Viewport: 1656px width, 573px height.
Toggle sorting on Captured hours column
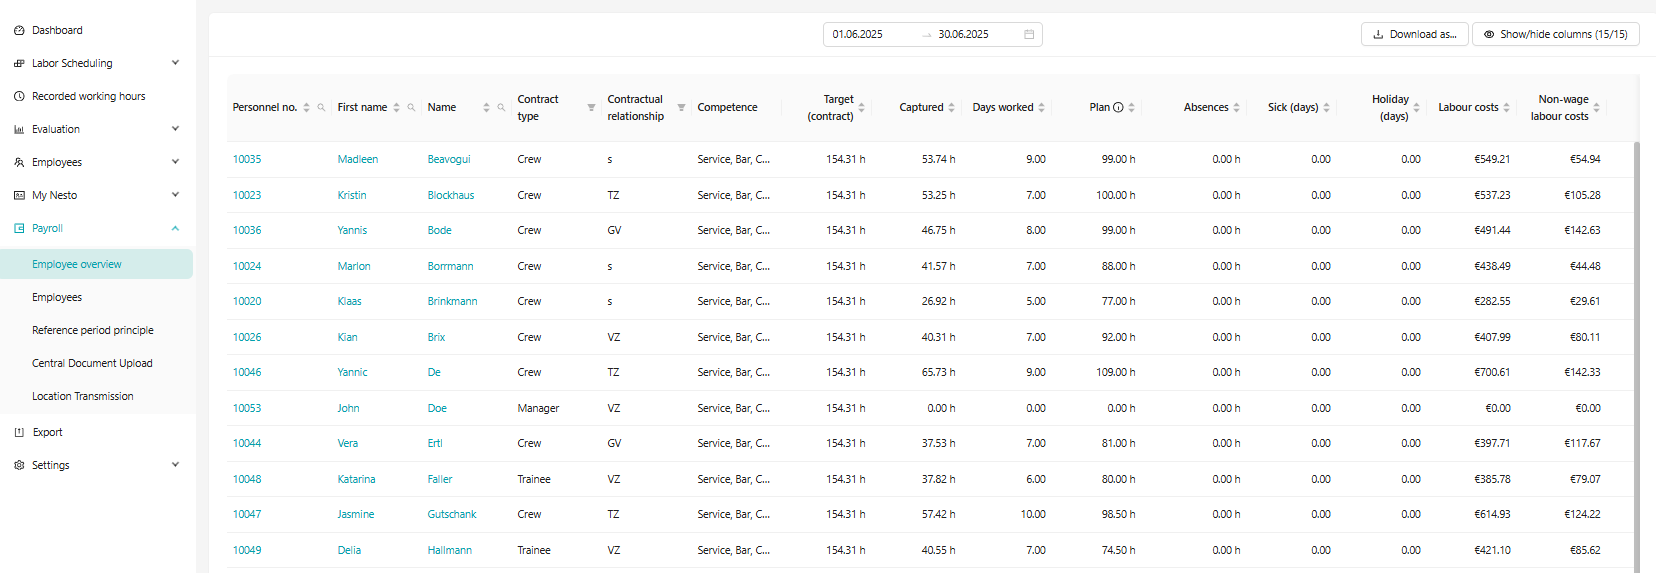[x=951, y=108]
